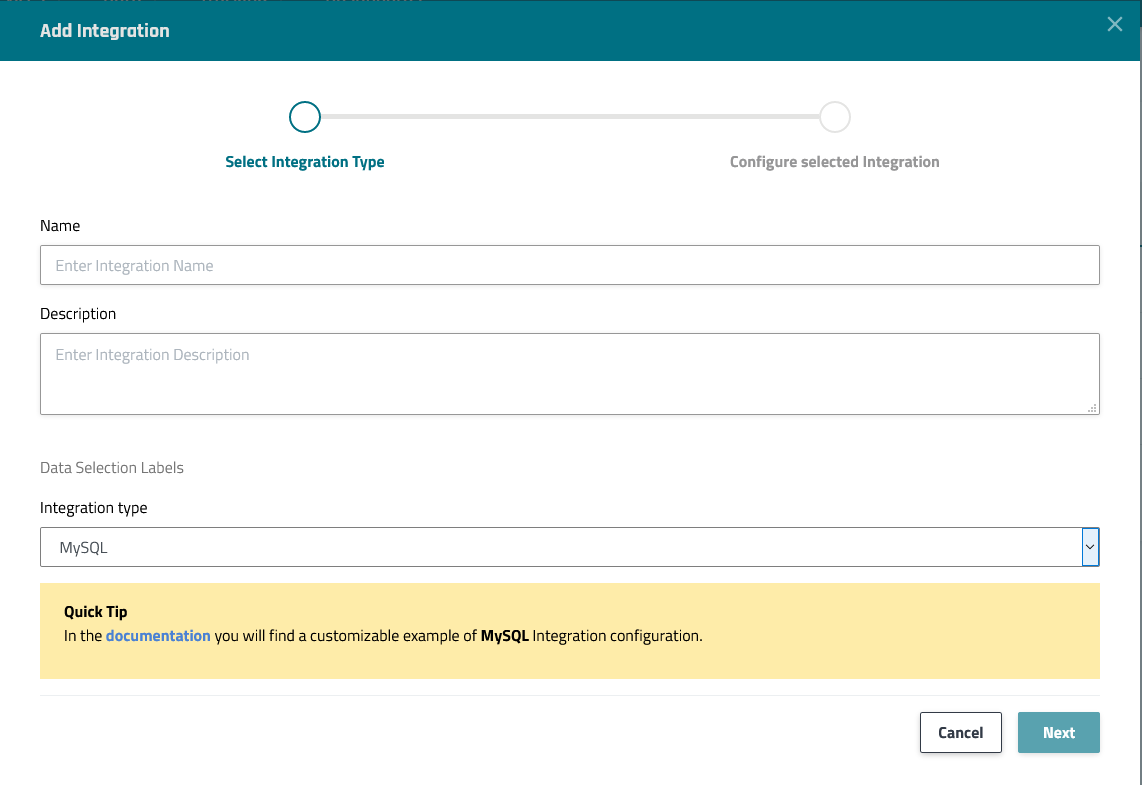Select the 'Select Integration Type' step label
The image size is (1142, 785).
click(305, 162)
